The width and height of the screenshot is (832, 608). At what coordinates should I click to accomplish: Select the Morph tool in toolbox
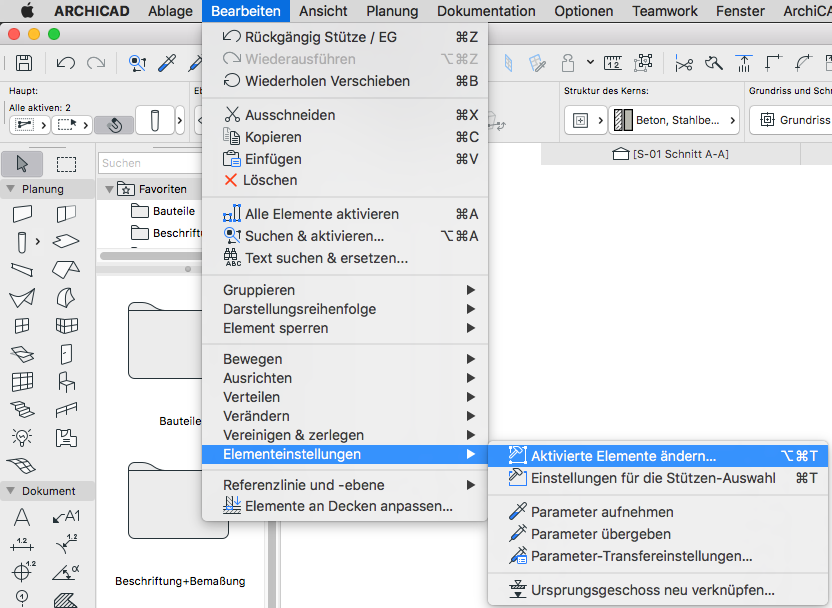tap(66, 298)
